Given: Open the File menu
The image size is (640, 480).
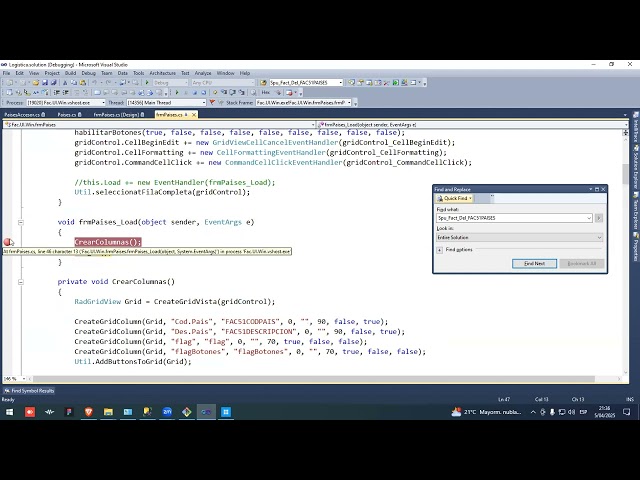Looking at the screenshot, I should [x=6, y=73].
